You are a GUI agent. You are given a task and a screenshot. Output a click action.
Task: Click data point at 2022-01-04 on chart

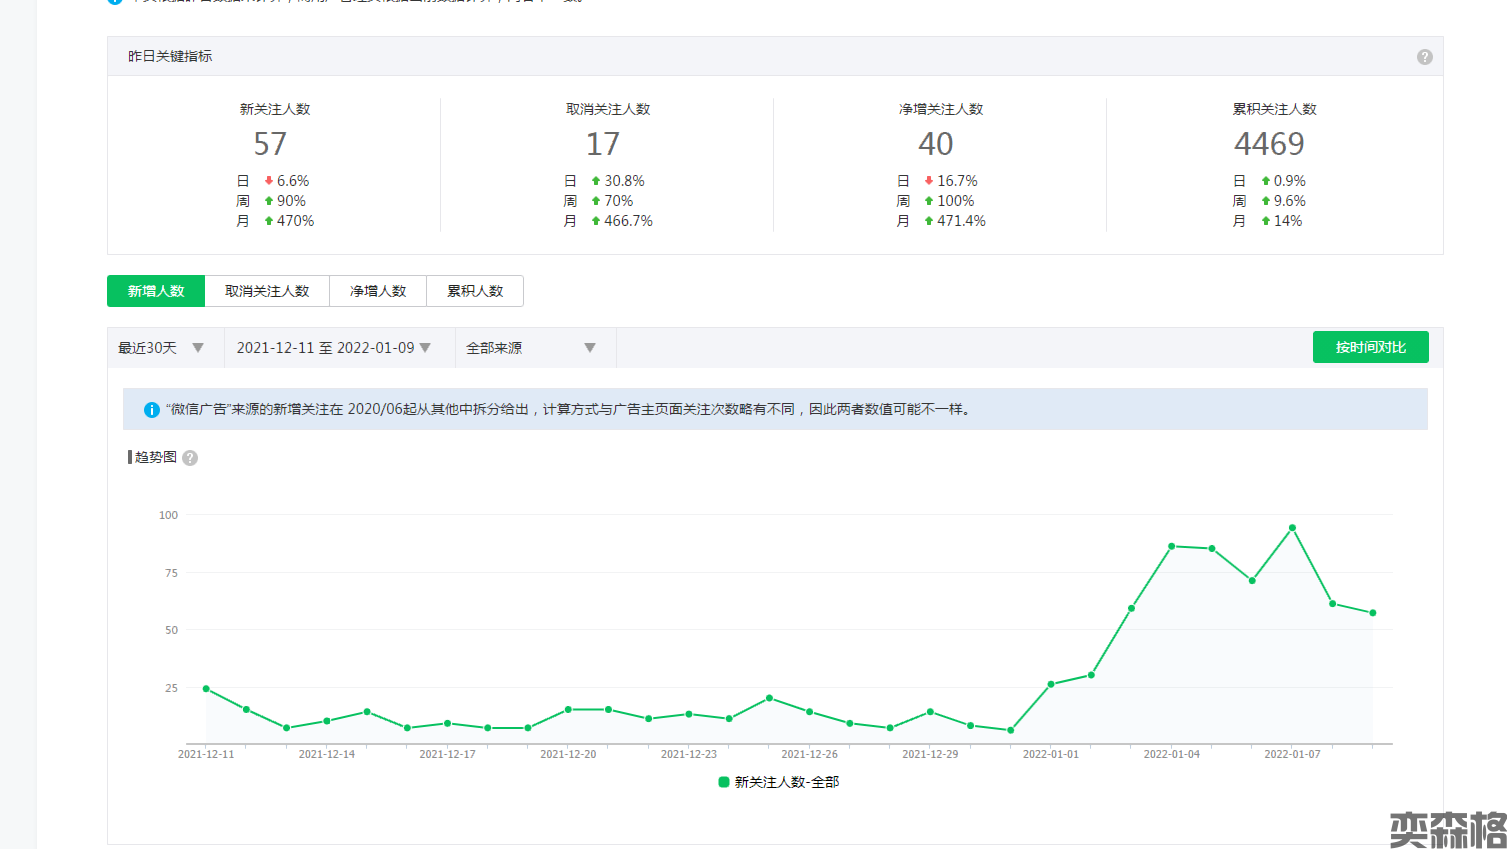pyautogui.click(x=1171, y=546)
